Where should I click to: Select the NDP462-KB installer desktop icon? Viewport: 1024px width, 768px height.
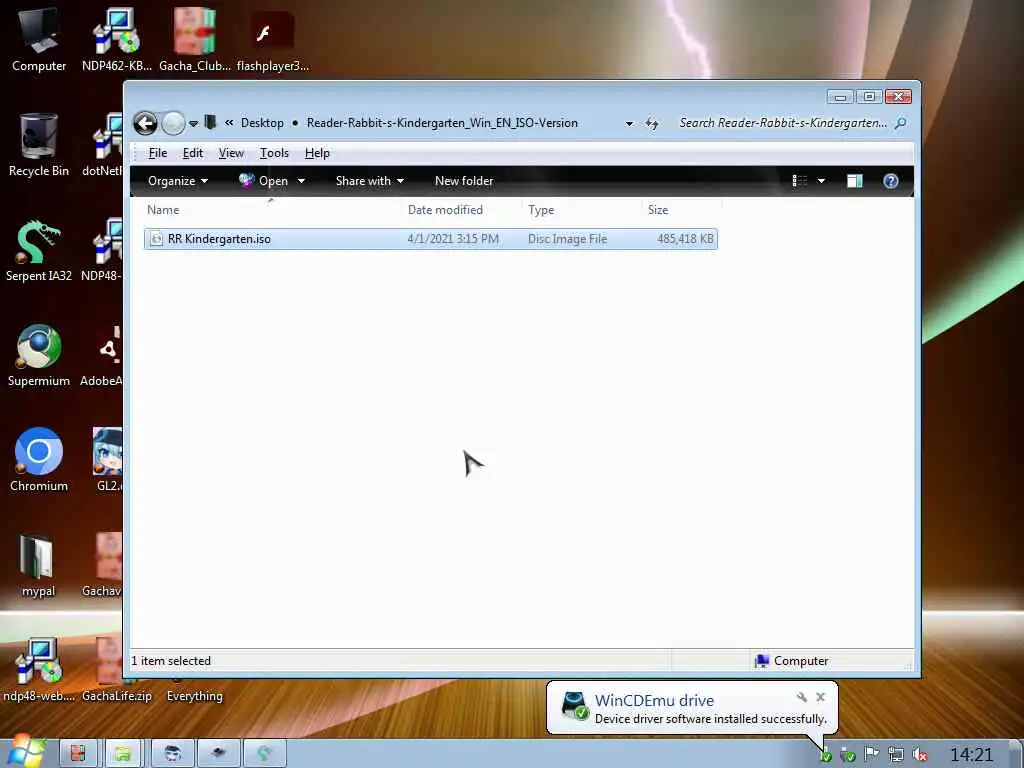[116, 40]
